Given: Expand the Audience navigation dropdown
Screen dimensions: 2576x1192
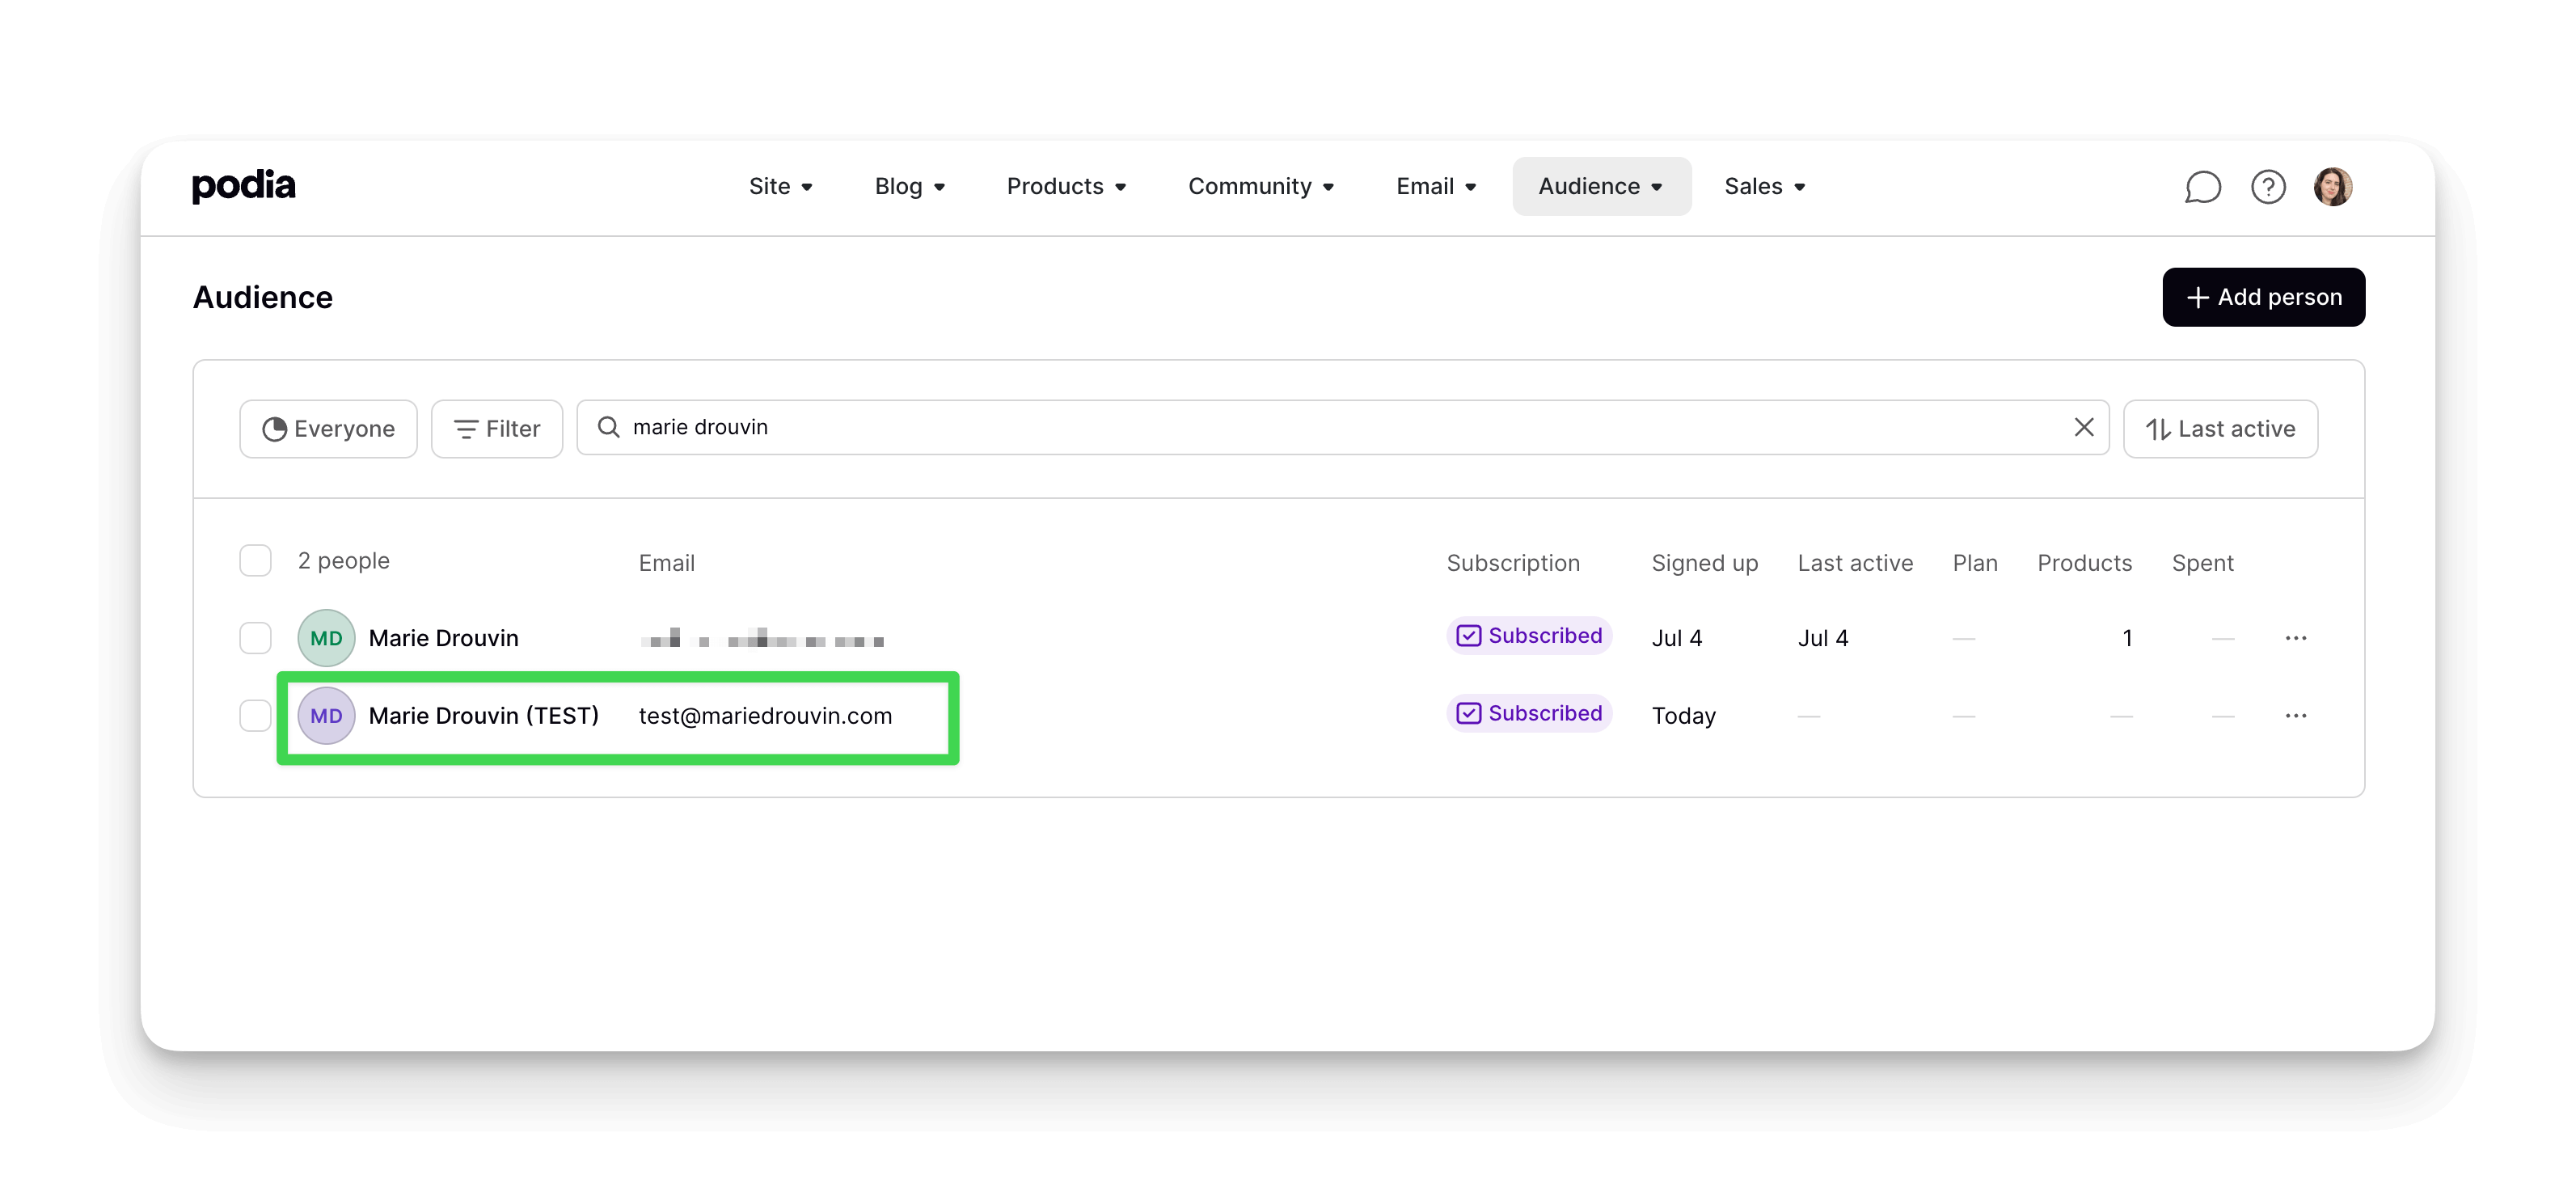Looking at the screenshot, I should click(x=1600, y=187).
